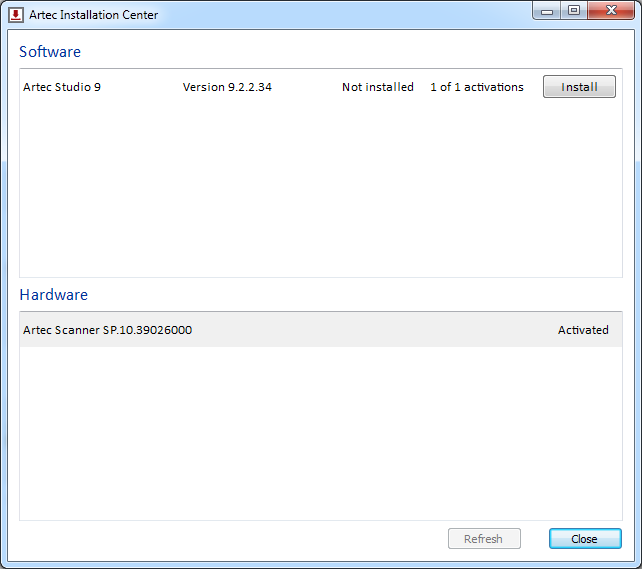Click the Hardware section heading
This screenshot has height=569, width=642.
click(x=54, y=295)
